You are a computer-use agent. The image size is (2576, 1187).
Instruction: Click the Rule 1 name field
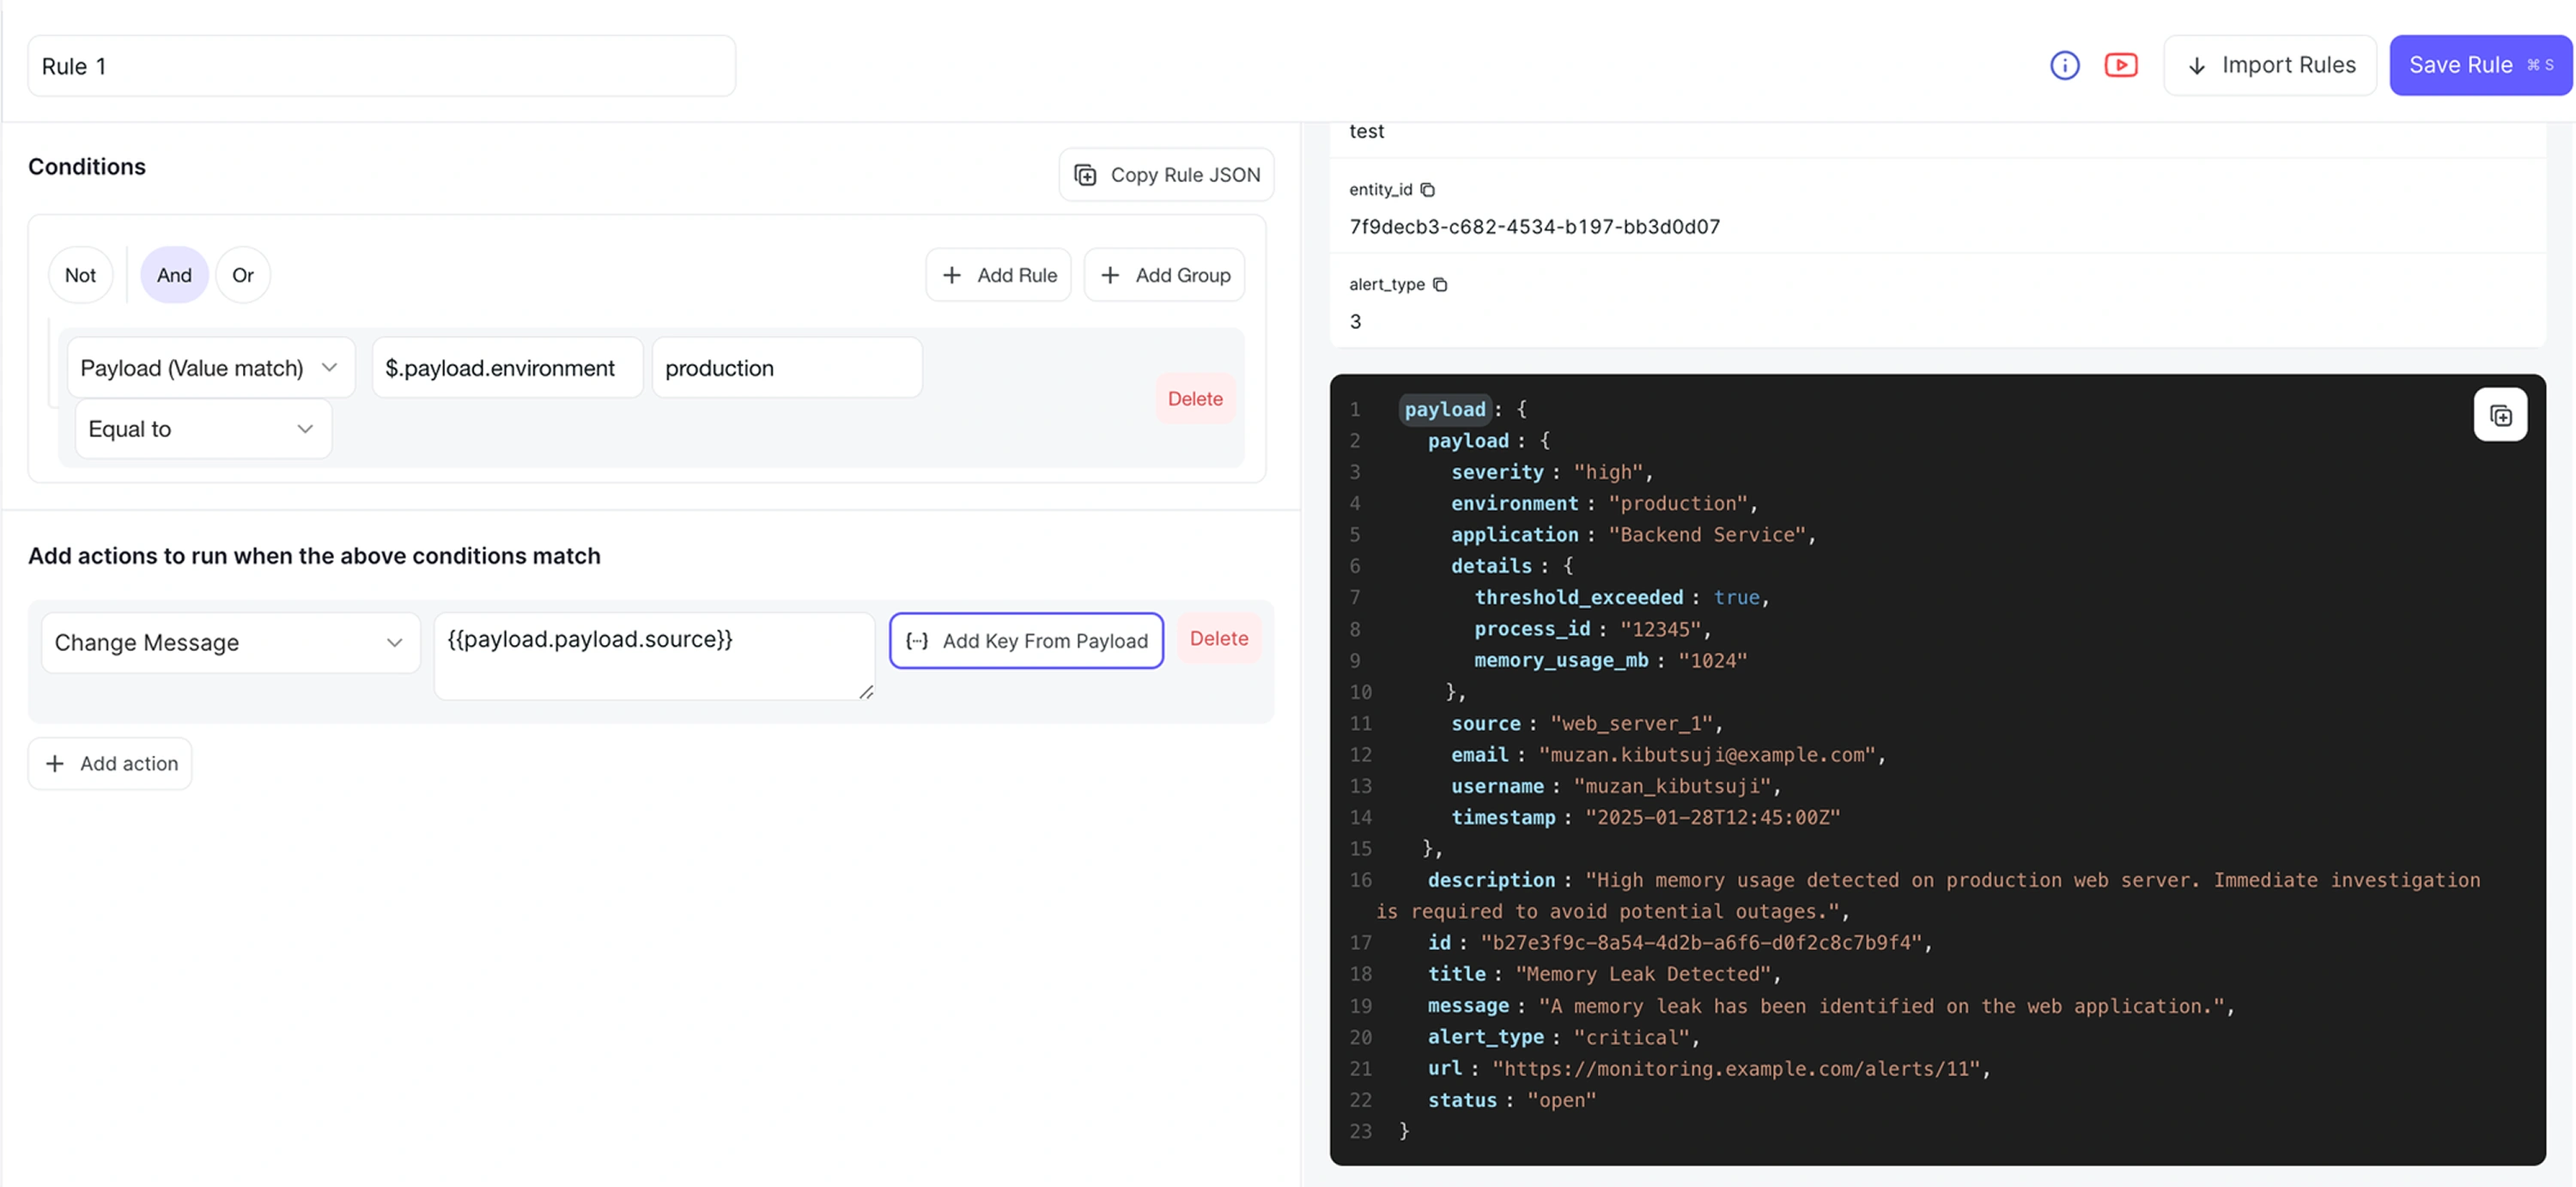(380, 66)
